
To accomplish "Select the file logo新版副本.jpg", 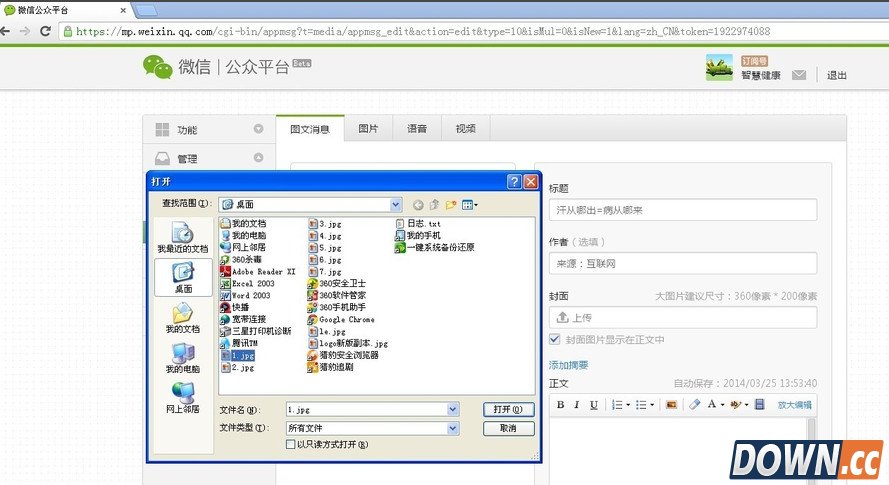I will (348, 343).
